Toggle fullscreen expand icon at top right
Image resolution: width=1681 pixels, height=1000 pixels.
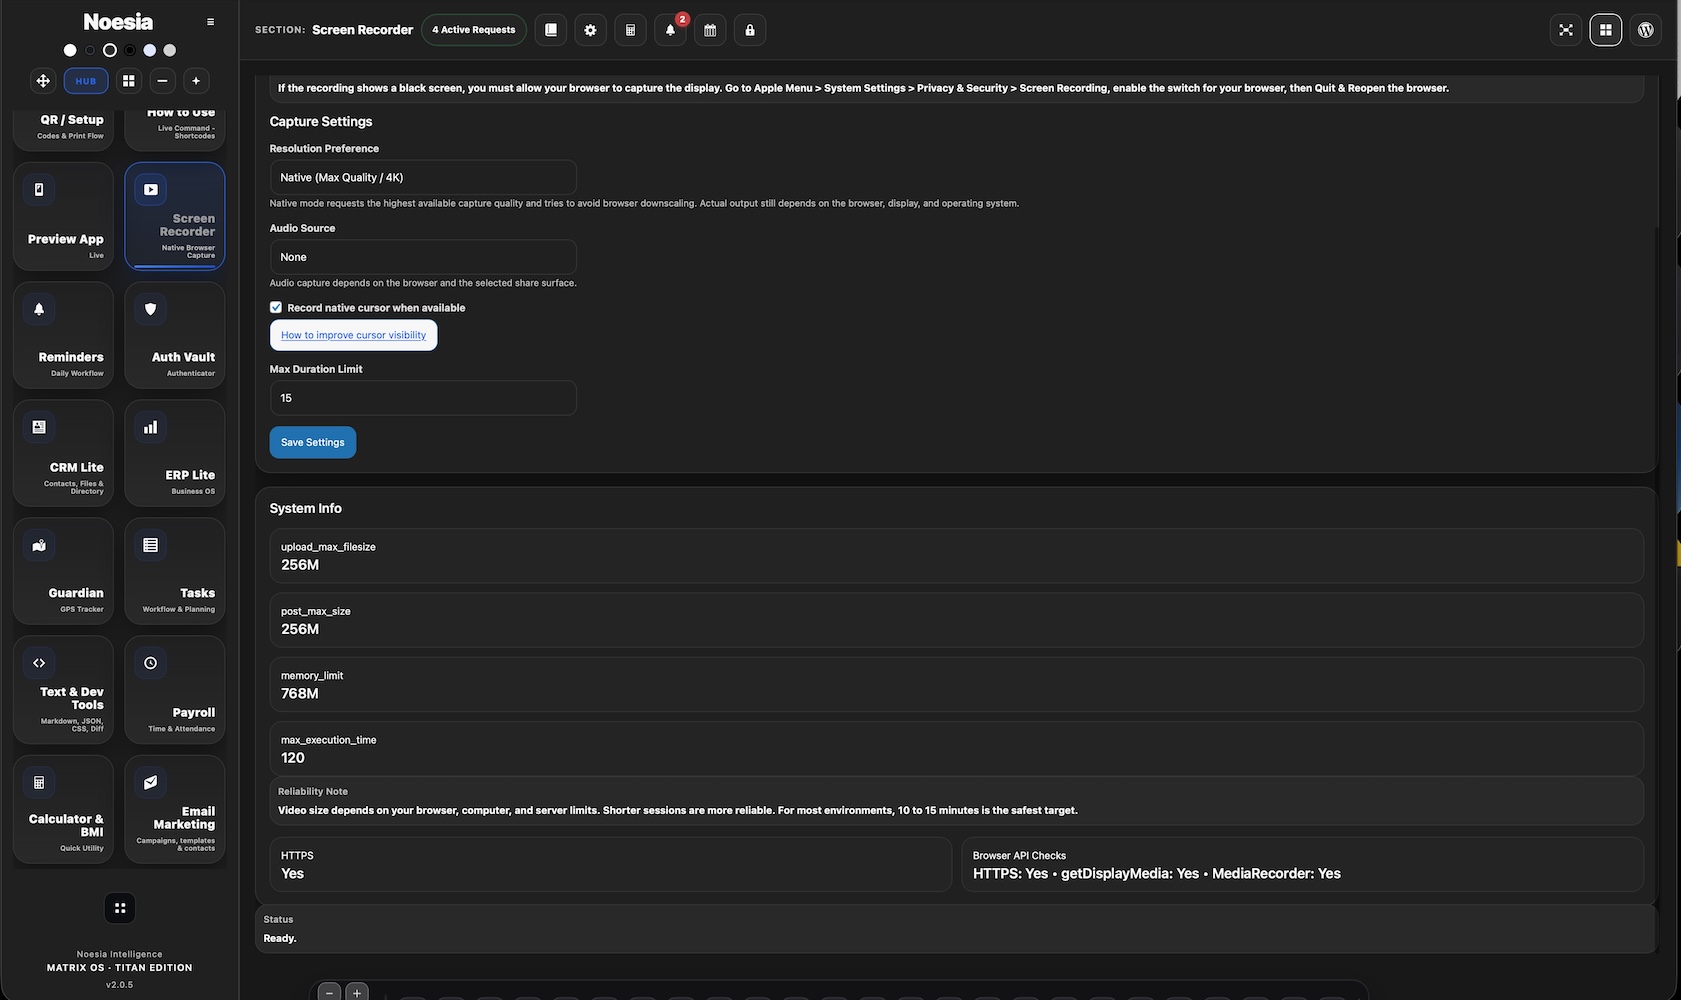(1566, 30)
